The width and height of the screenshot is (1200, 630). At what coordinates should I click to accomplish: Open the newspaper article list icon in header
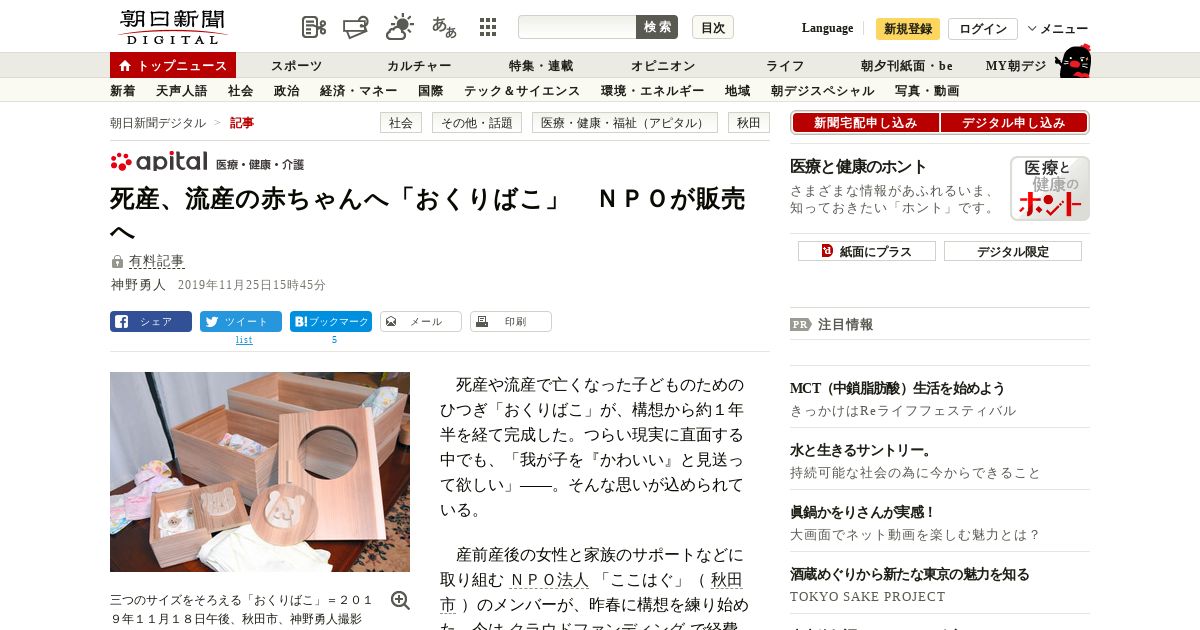(314, 27)
